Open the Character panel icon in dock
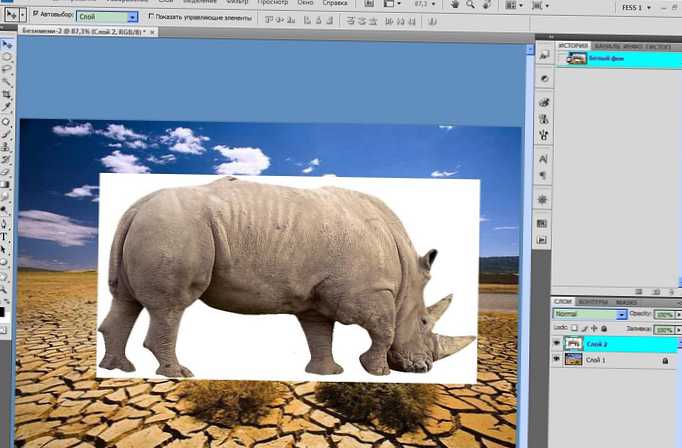The image size is (682, 448). 543,159
